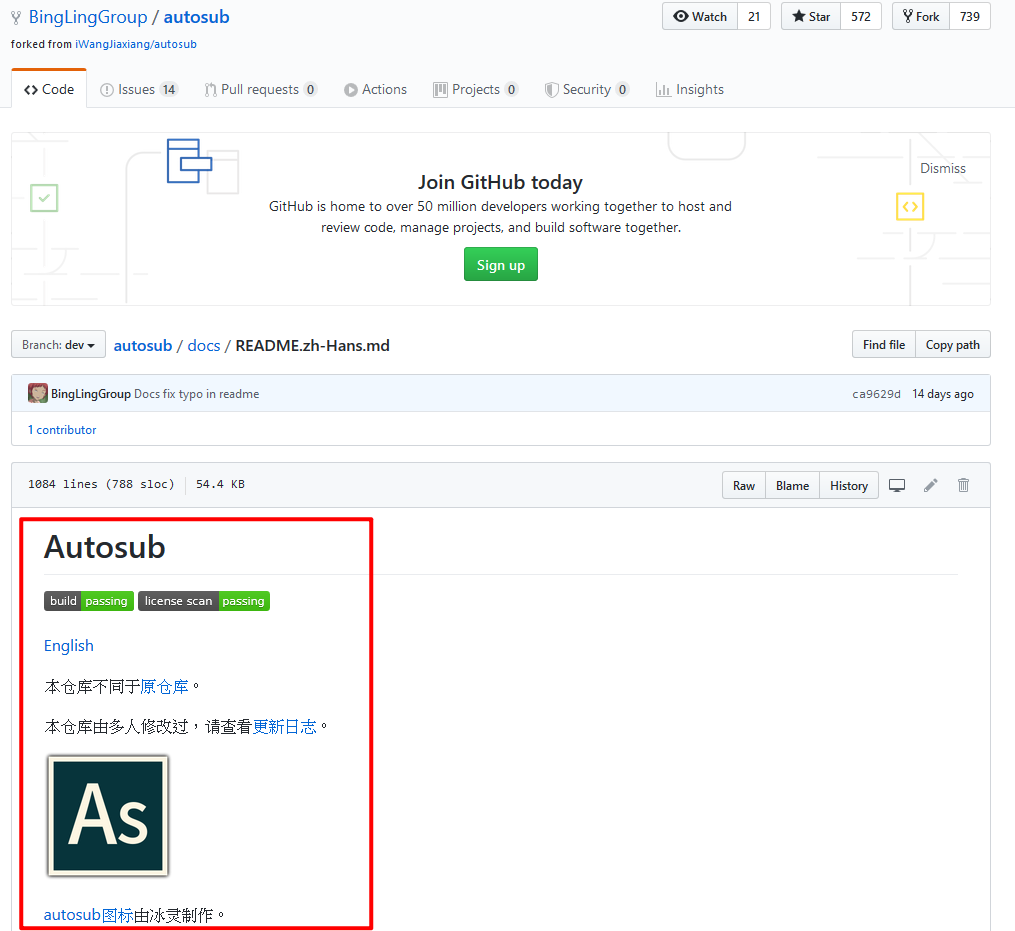Screen dimensions: 1015x931
Task: Click the fork icon on the Fork button
Action: [x=906, y=16]
